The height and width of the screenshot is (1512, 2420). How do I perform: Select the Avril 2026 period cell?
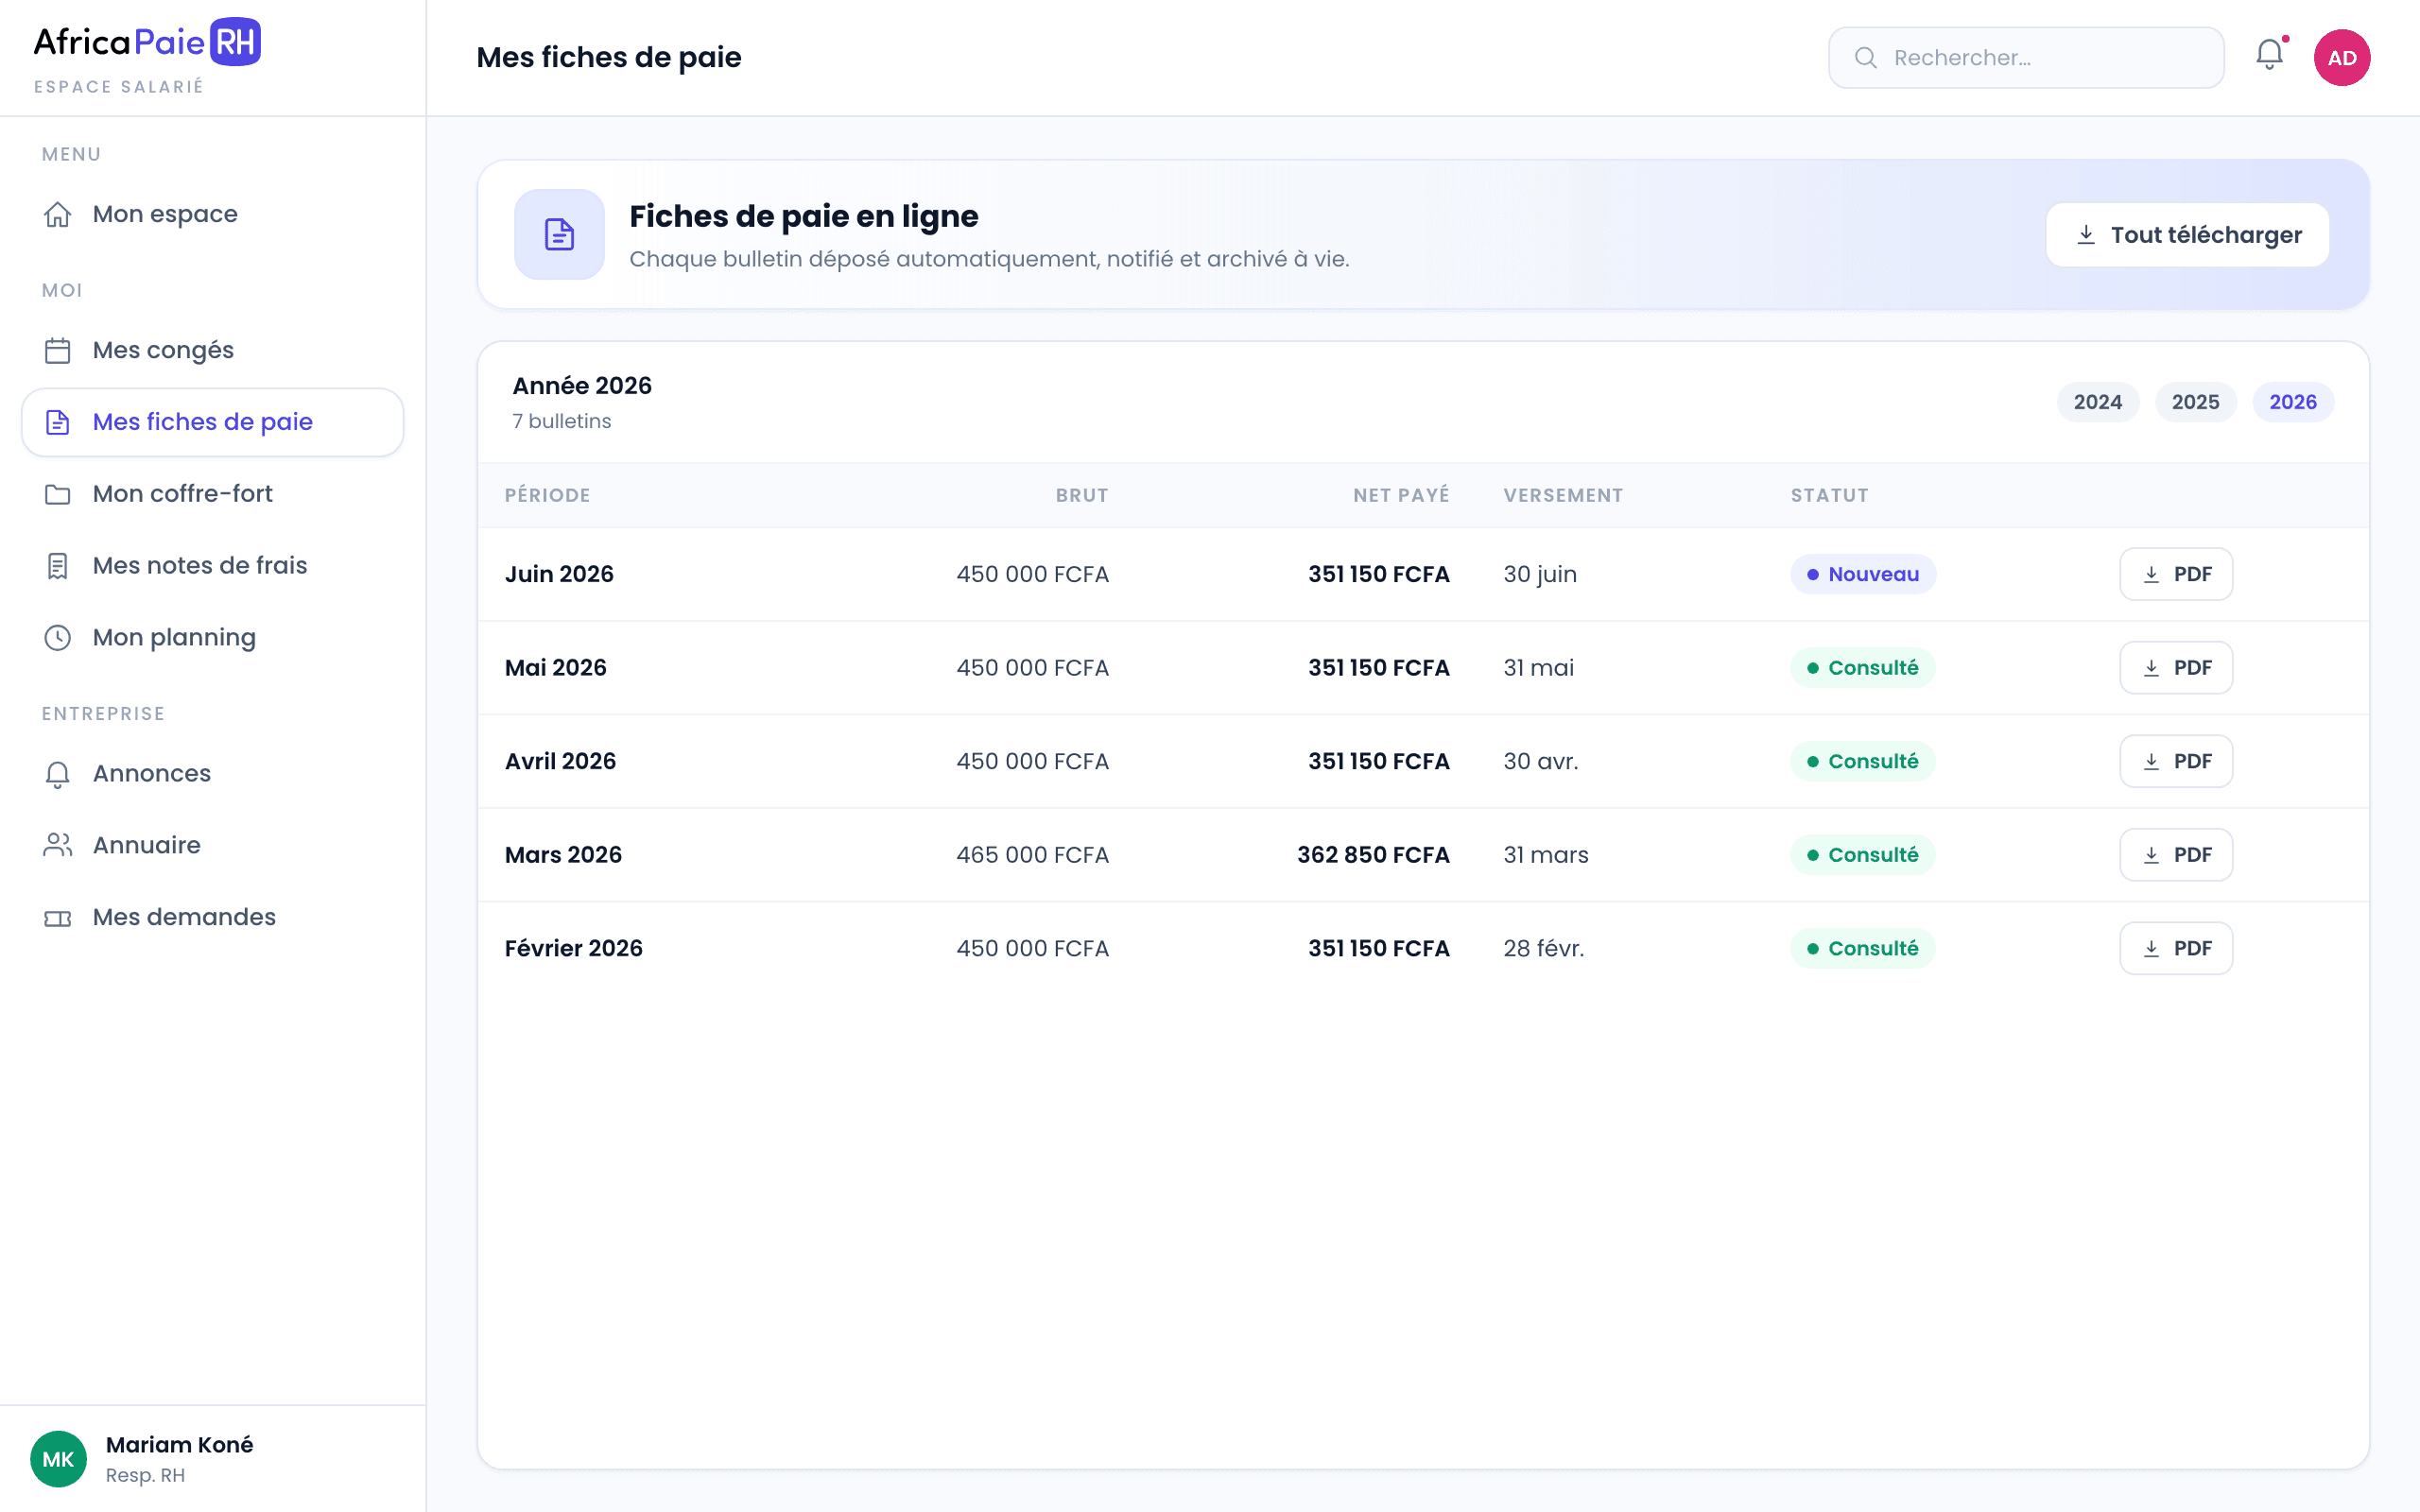click(x=560, y=761)
